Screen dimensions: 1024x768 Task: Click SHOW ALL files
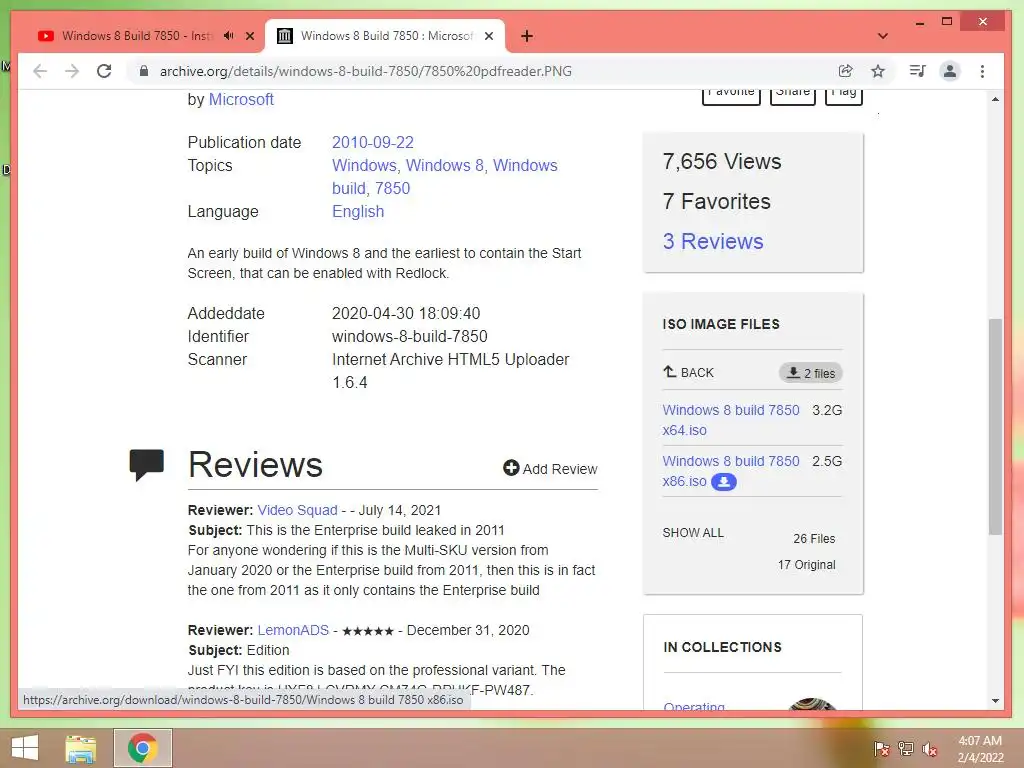pyautogui.click(x=693, y=532)
